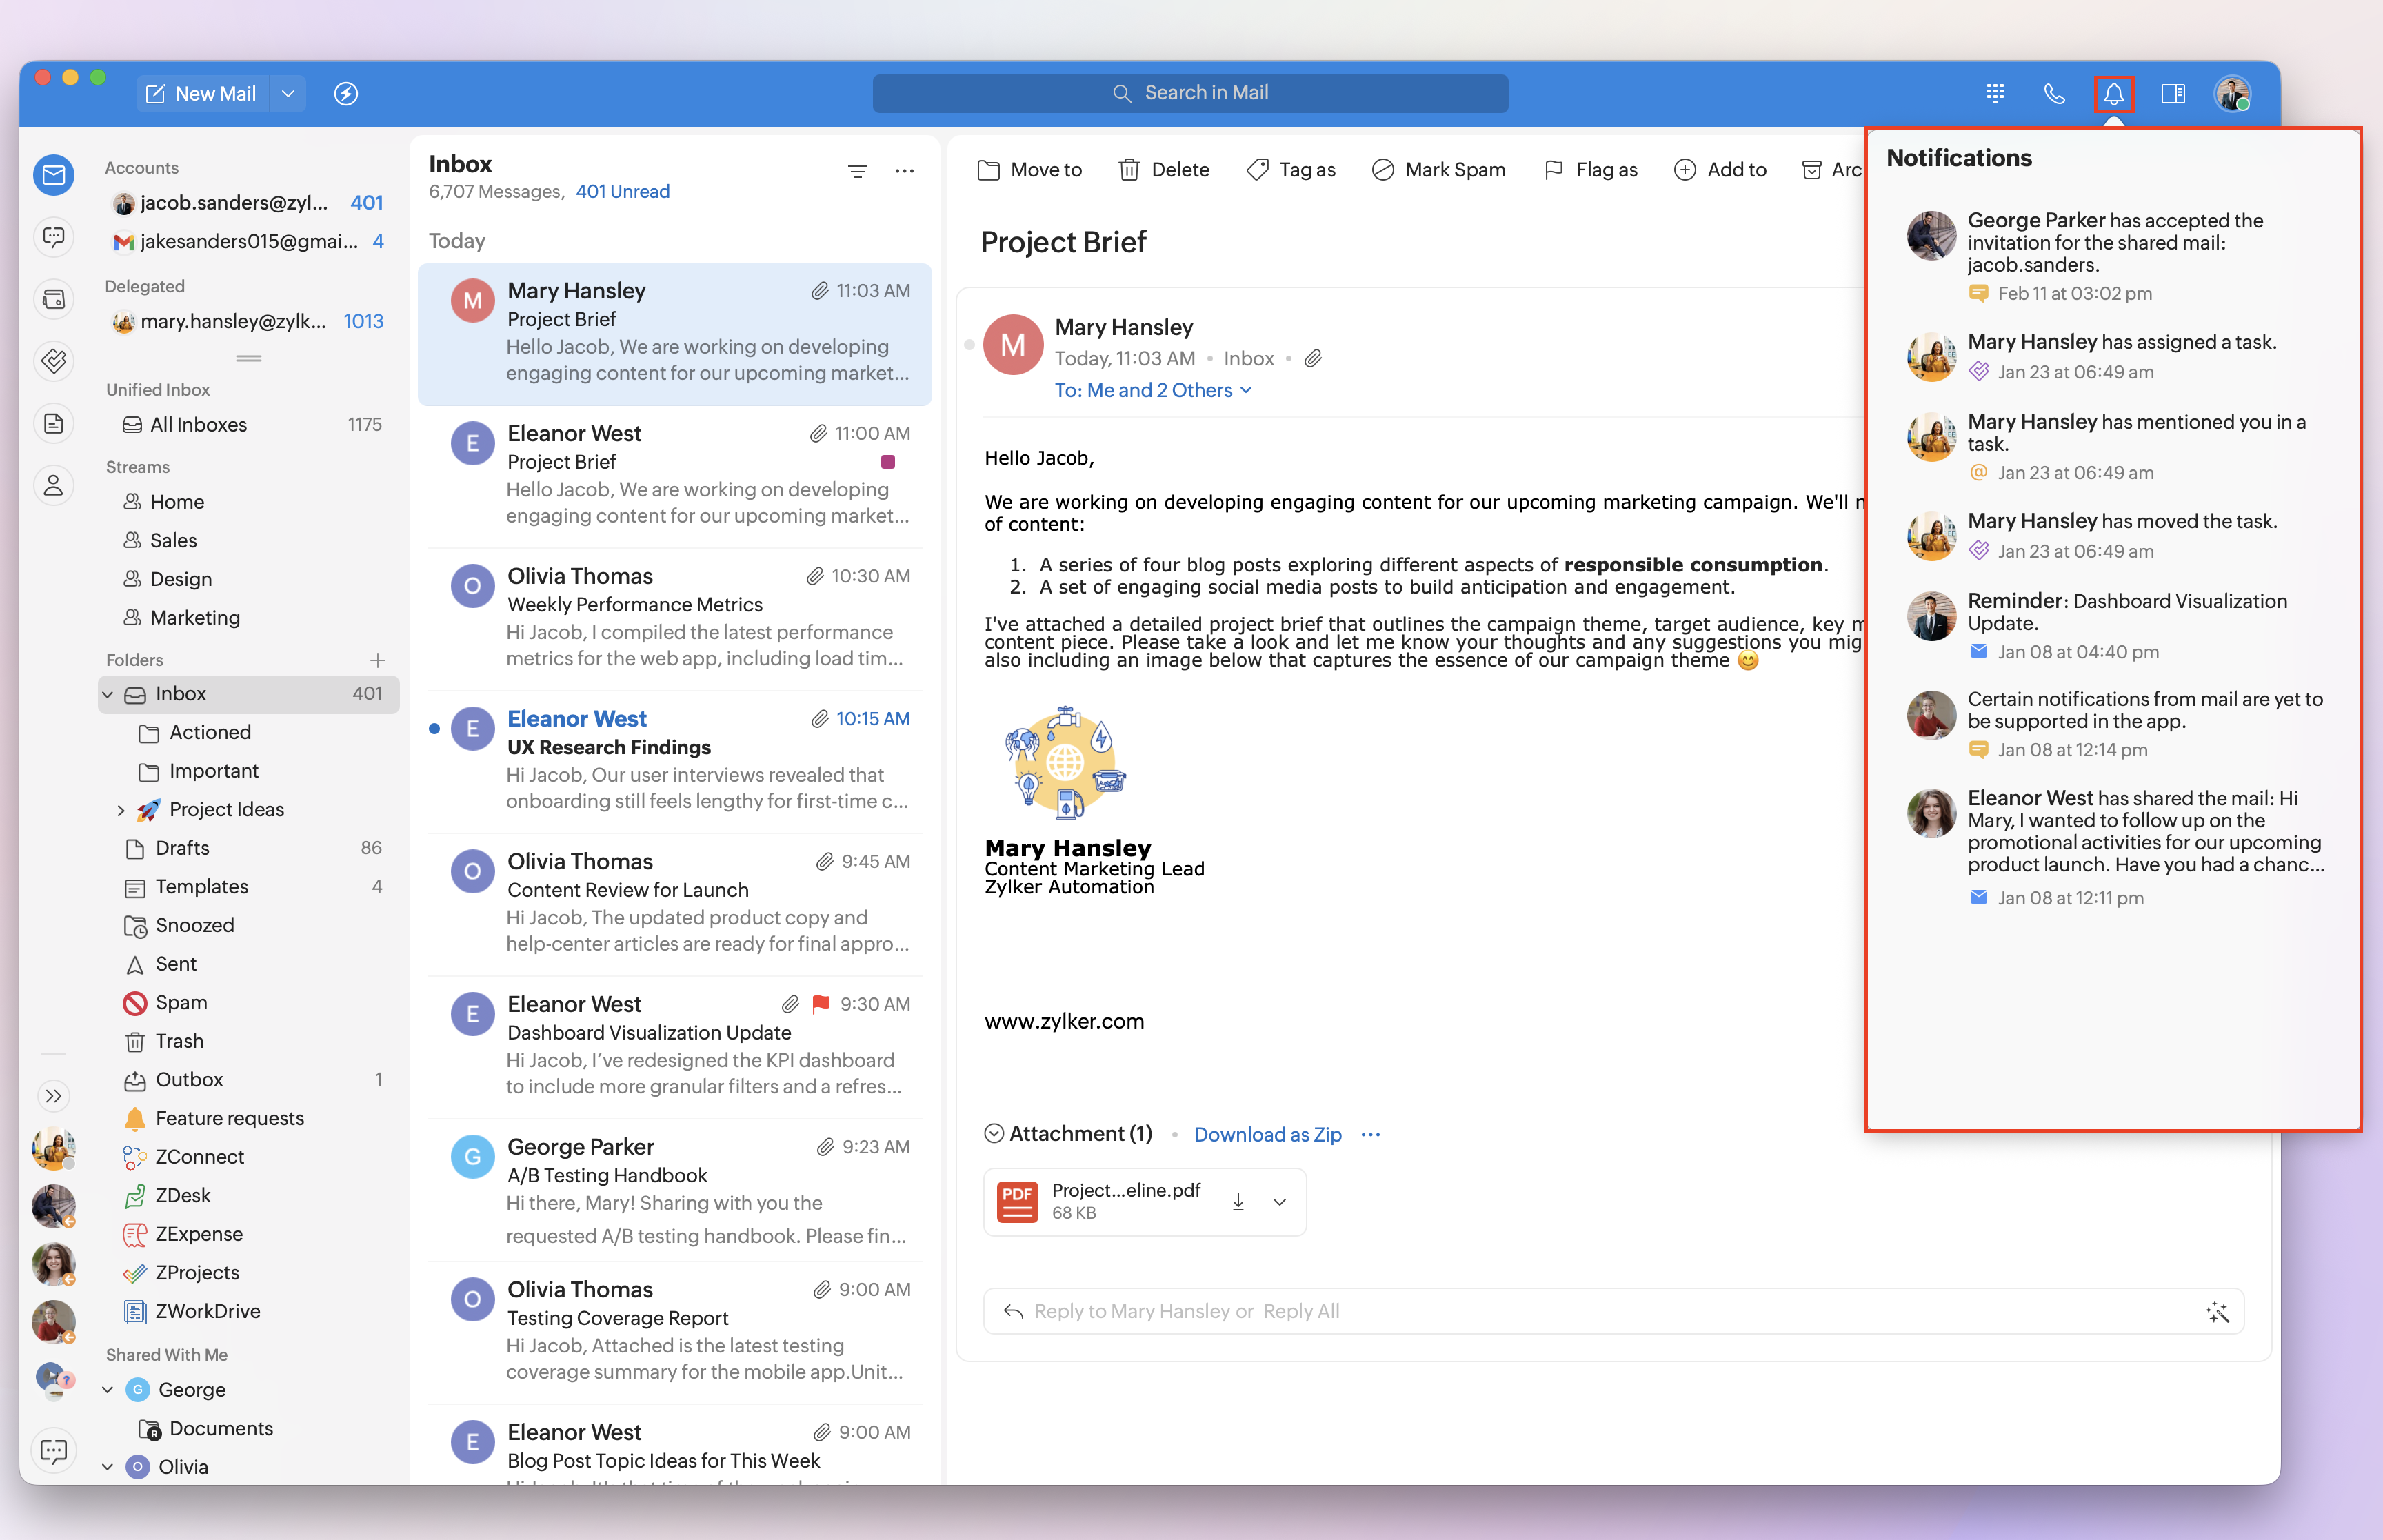Open the New Mail dropdown arrow
This screenshot has width=2383, height=1540.
(x=288, y=94)
